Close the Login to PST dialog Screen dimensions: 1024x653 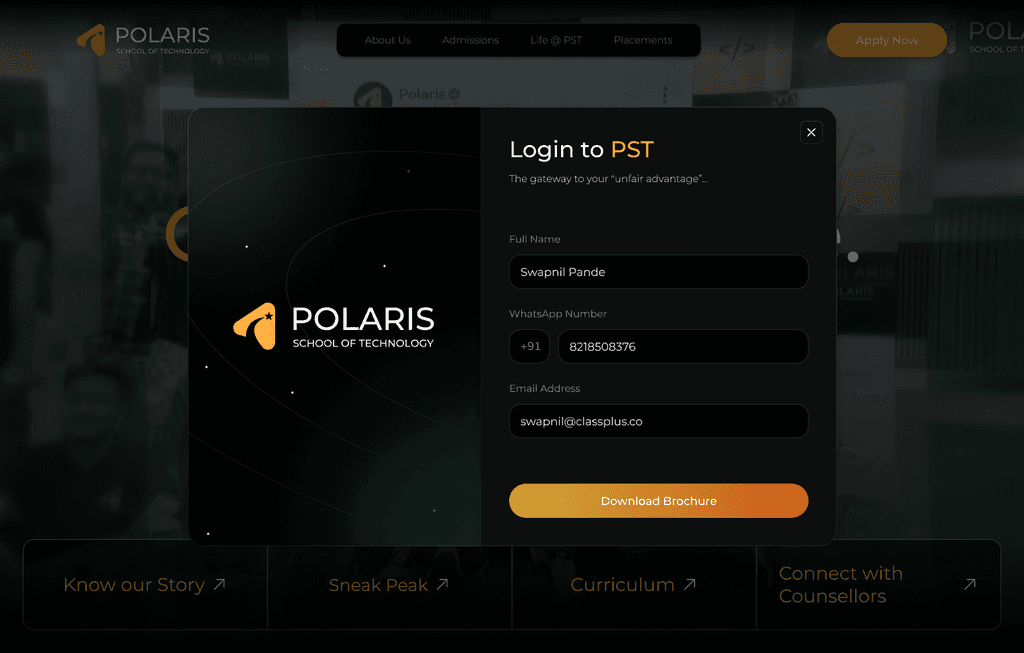(811, 133)
